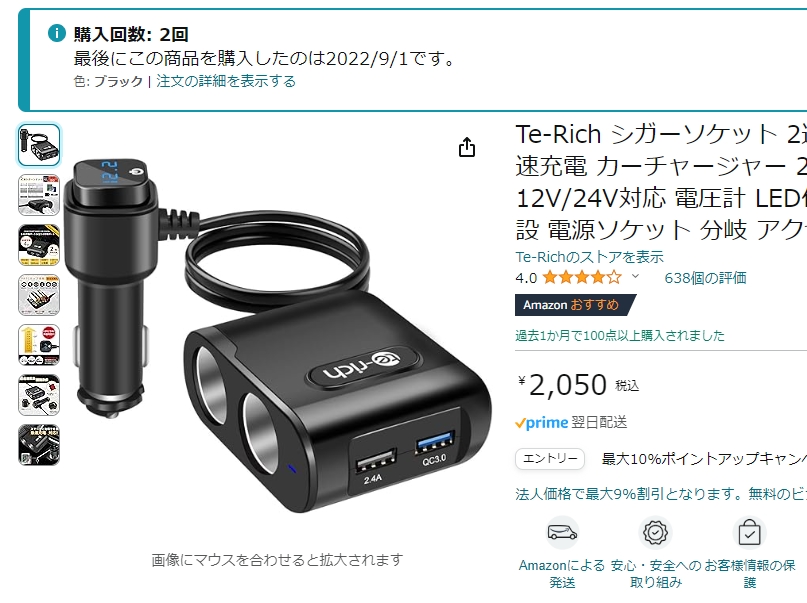Screen dimensions: 807x603
Task: Click the Amazon delivery truck icon
Action: (562, 532)
